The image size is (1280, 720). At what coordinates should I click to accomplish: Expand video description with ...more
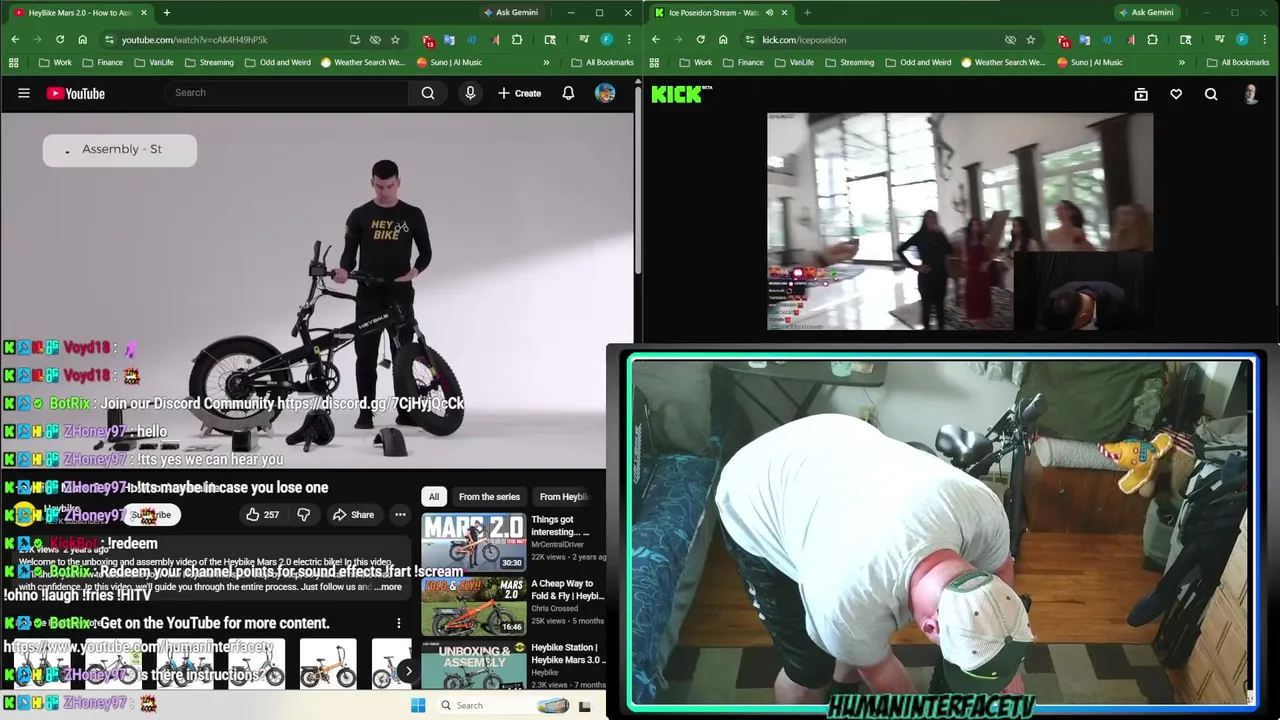pyautogui.click(x=387, y=587)
